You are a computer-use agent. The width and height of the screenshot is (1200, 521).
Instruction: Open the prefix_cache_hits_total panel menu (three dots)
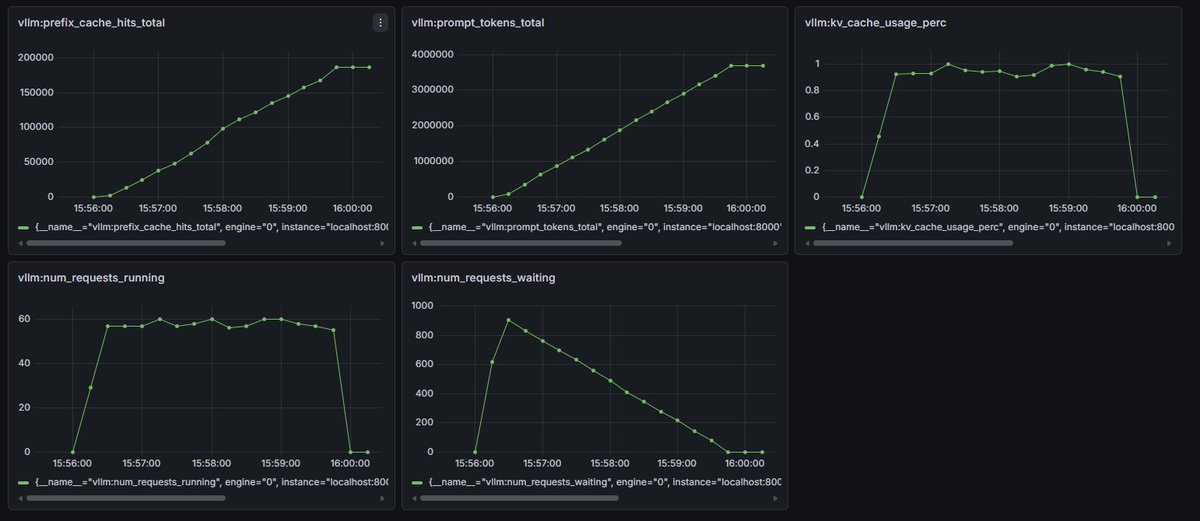coord(380,22)
